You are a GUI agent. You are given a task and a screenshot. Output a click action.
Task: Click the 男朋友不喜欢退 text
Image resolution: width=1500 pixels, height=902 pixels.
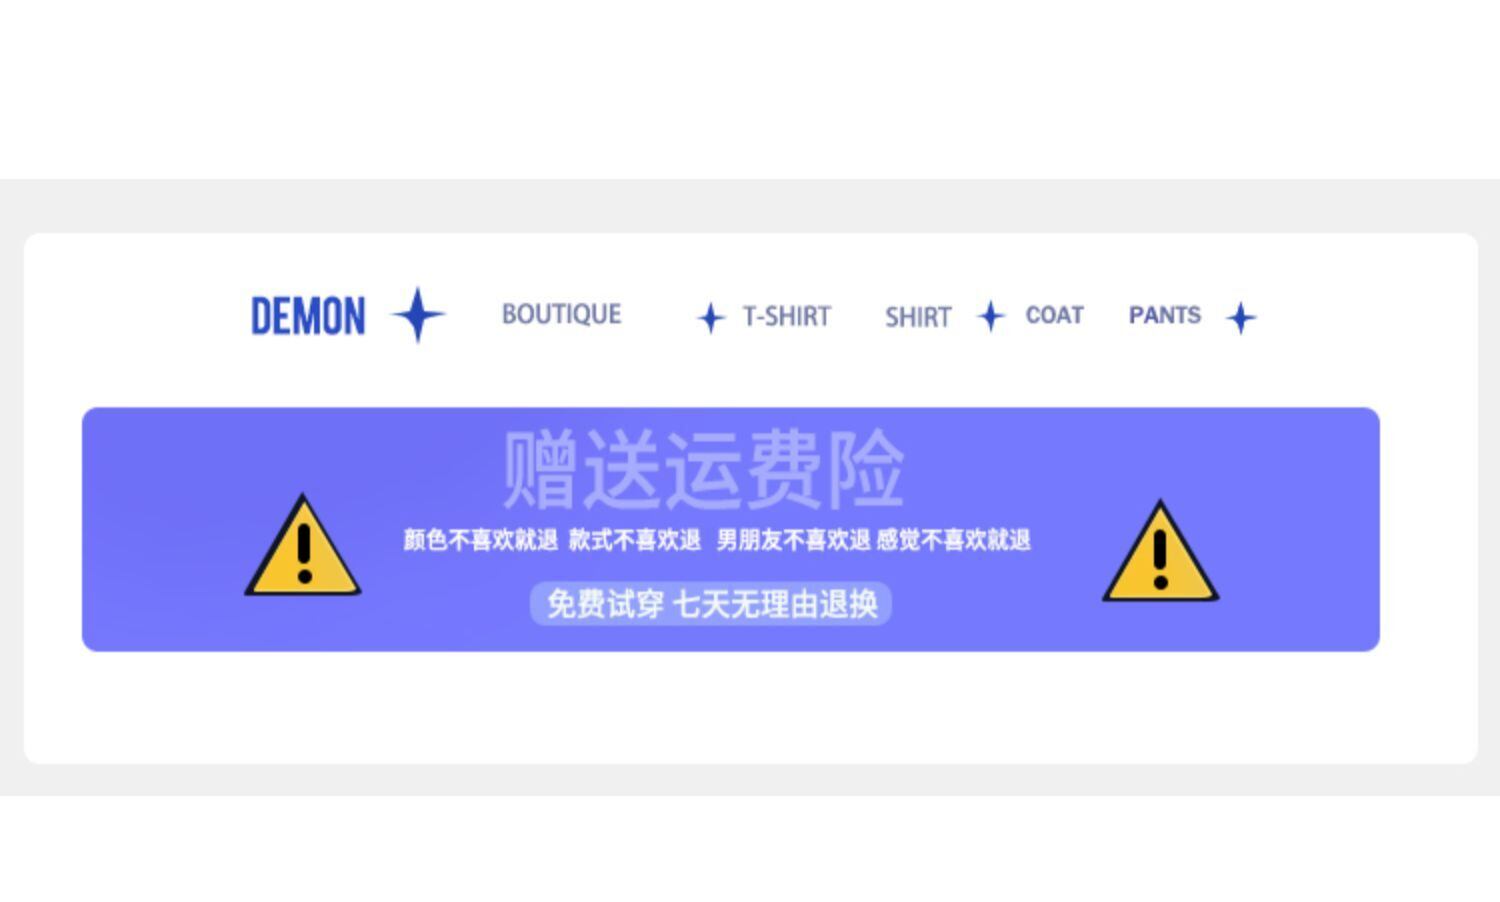[x=793, y=540]
